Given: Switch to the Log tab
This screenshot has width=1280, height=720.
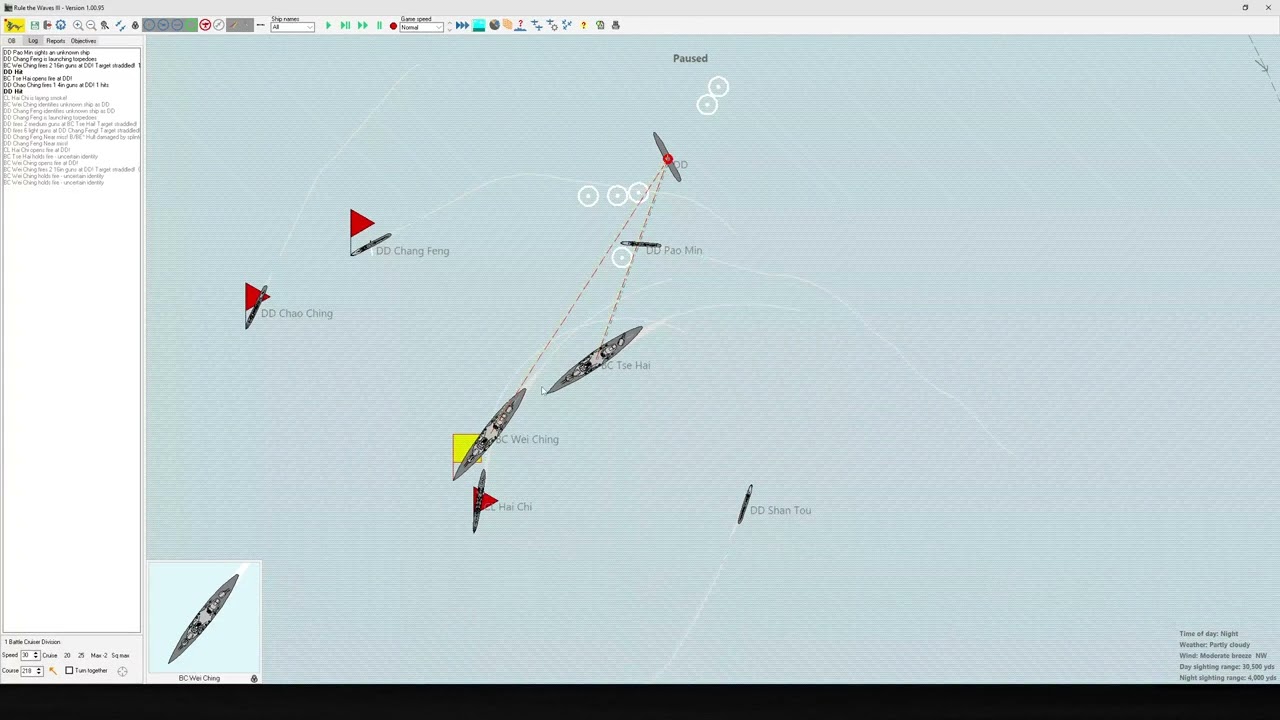Looking at the screenshot, I should [33, 41].
